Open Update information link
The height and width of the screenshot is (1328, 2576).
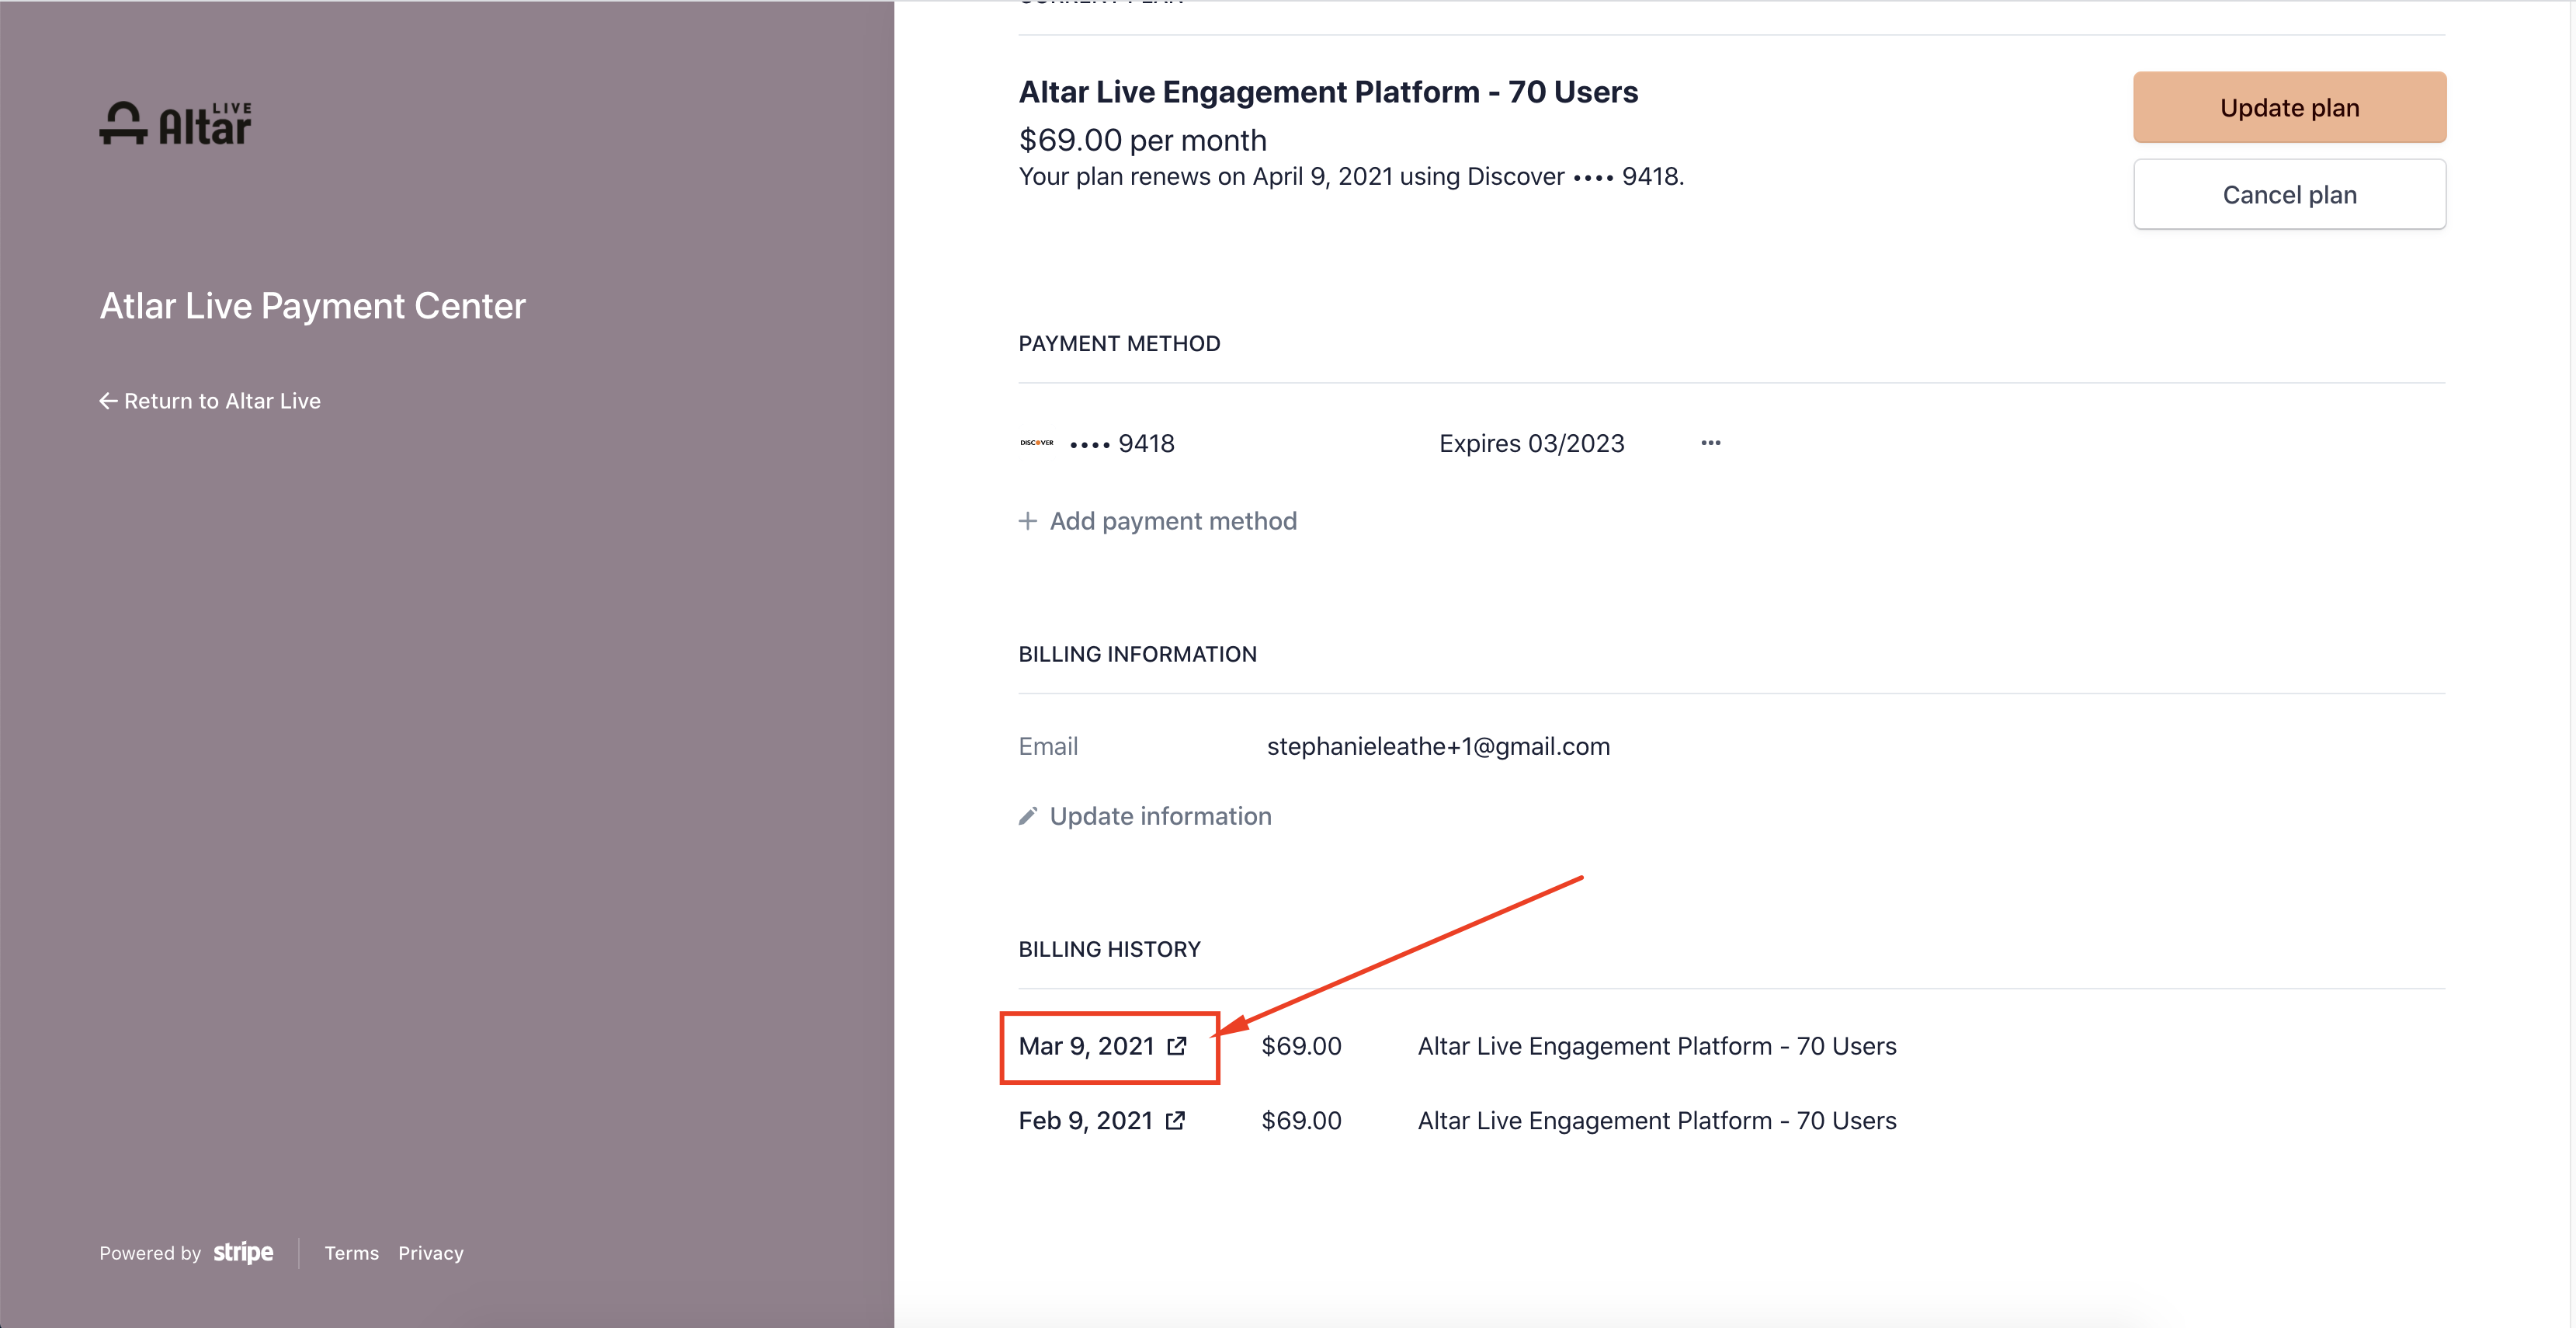(1160, 816)
